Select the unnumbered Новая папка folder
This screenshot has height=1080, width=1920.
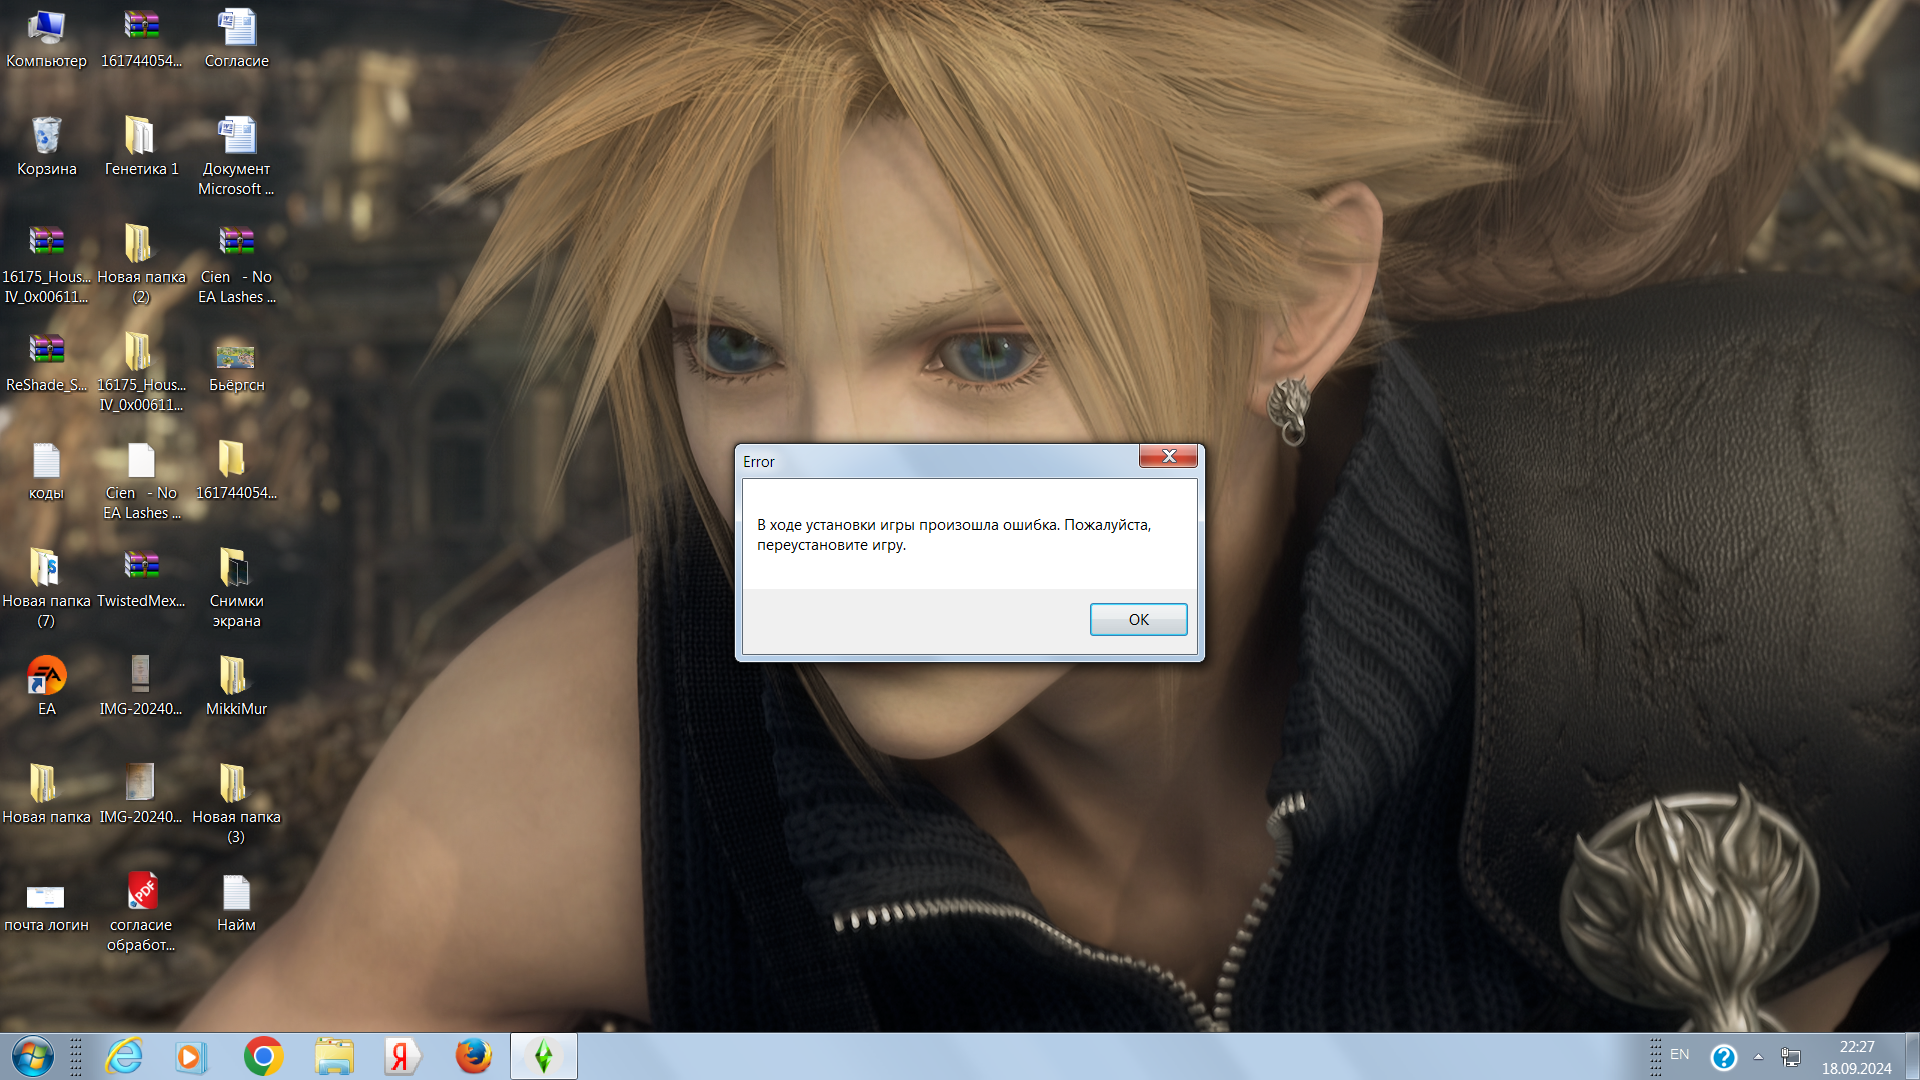pyautogui.click(x=46, y=795)
